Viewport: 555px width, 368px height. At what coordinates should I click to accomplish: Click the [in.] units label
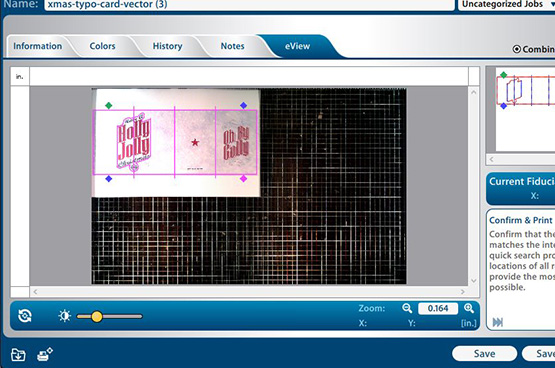(469, 323)
